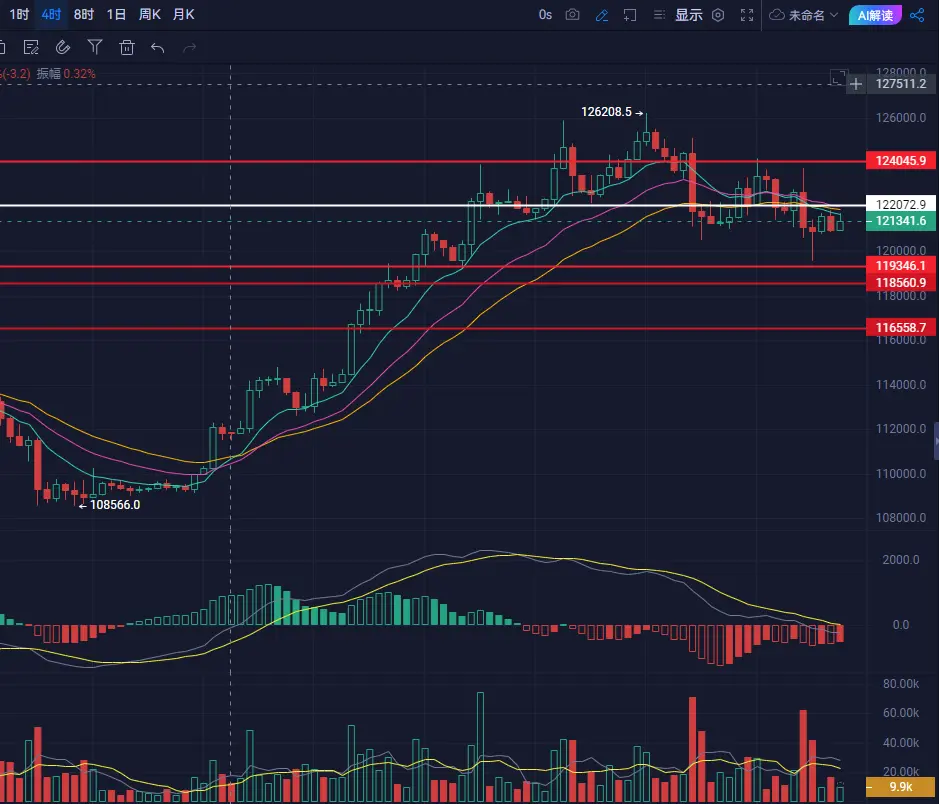
Task: Click the 振幅 0.32% amplitude readout
Action: click(x=66, y=74)
